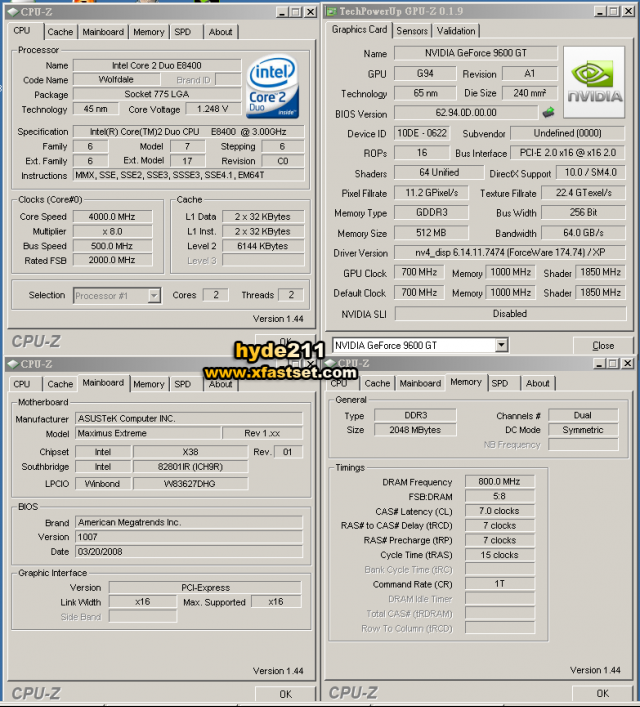Click the BIOS save chip icon in GPU-Z
This screenshot has height=707, width=640.
click(x=548, y=112)
